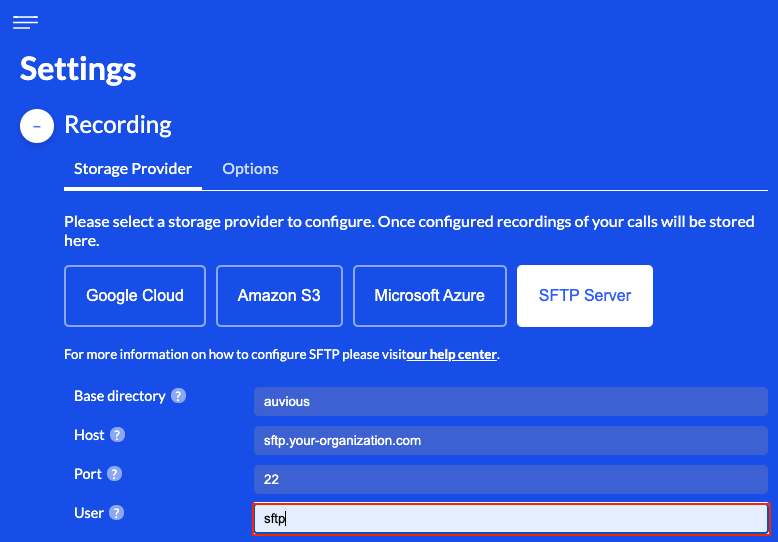Screen dimensions: 778x542
Task: Open the 'our help center' link
Action: coord(452,354)
